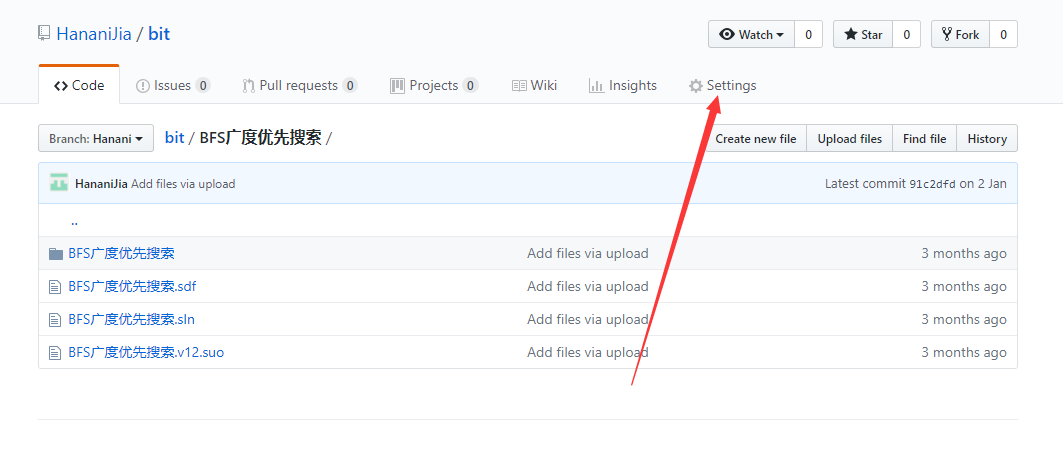Open commit message in BFS广度优先搜索 folder row

[x=588, y=254]
